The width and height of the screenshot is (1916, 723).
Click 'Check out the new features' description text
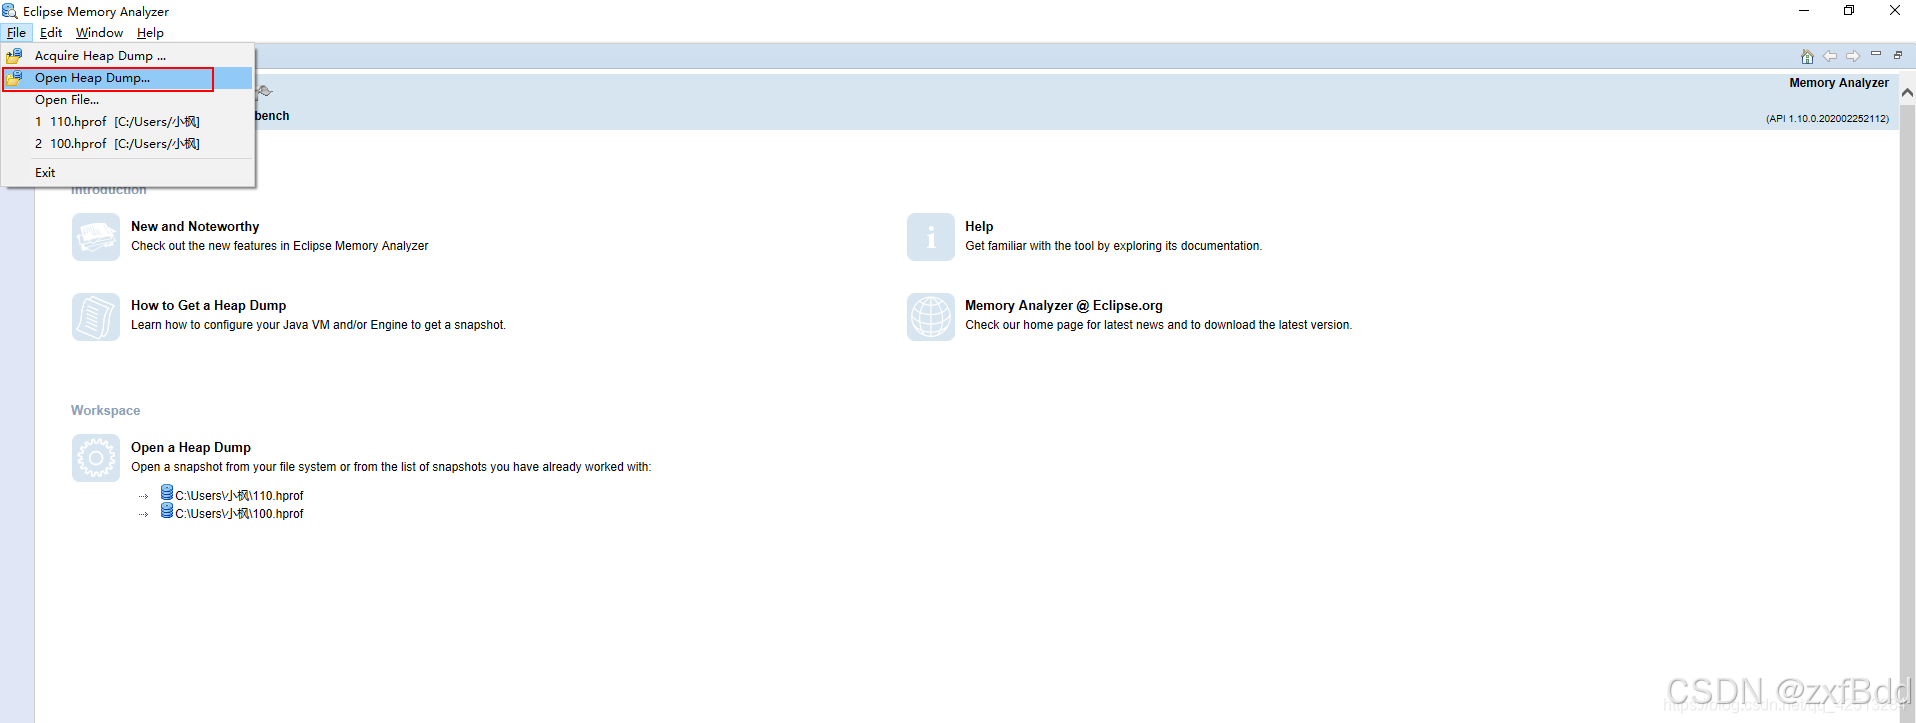point(280,246)
